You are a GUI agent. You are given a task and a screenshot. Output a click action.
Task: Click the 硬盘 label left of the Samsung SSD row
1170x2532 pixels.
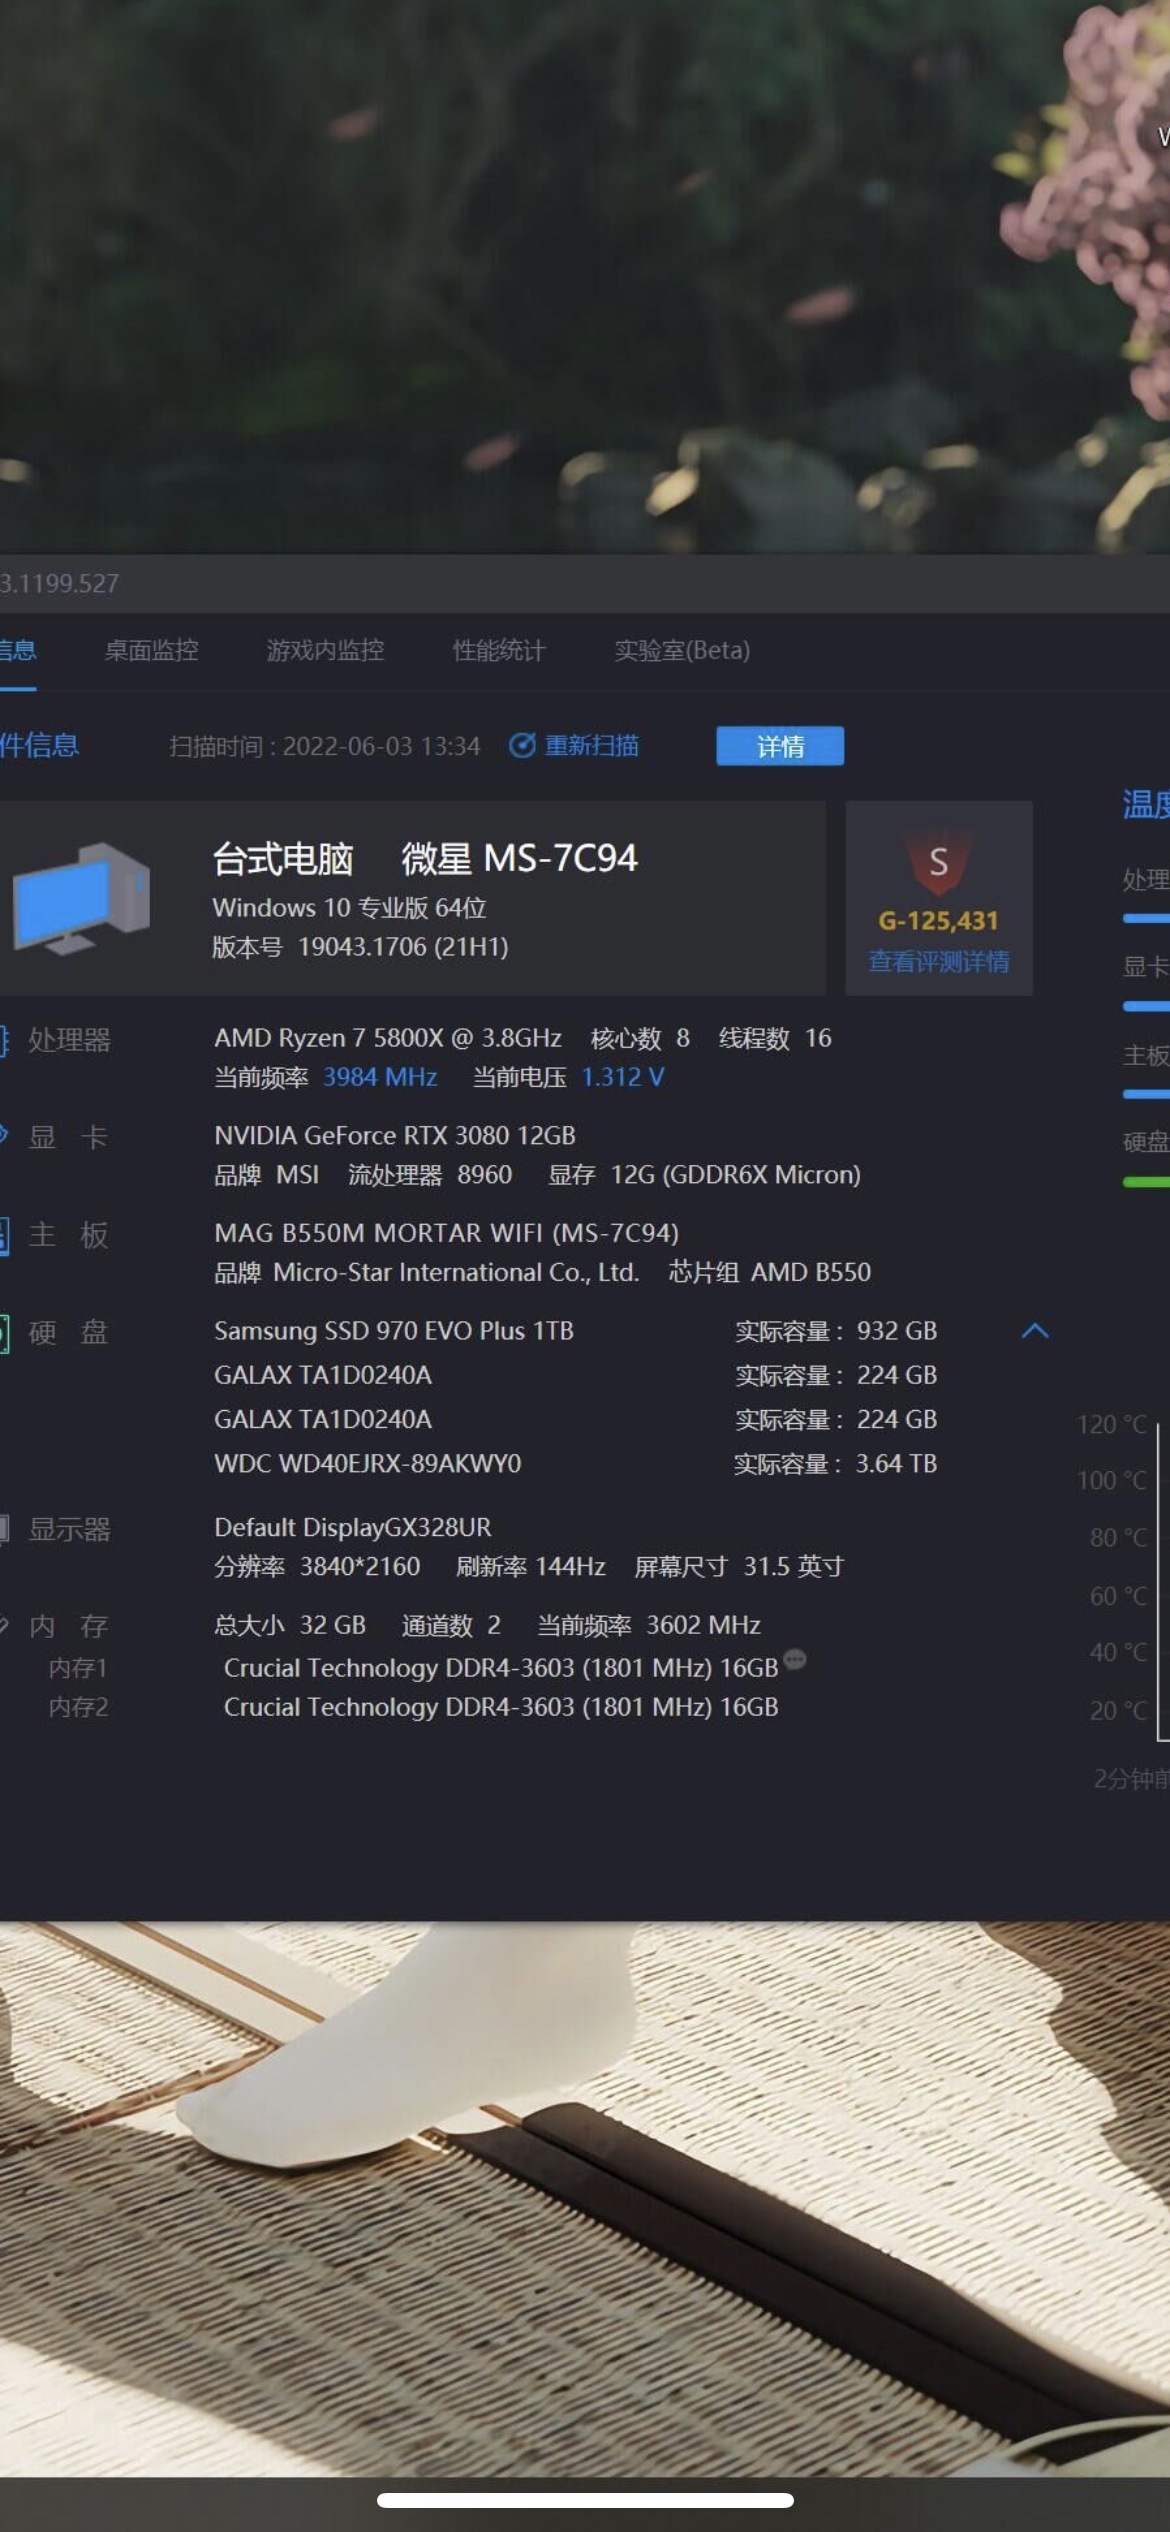coord(68,1333)
